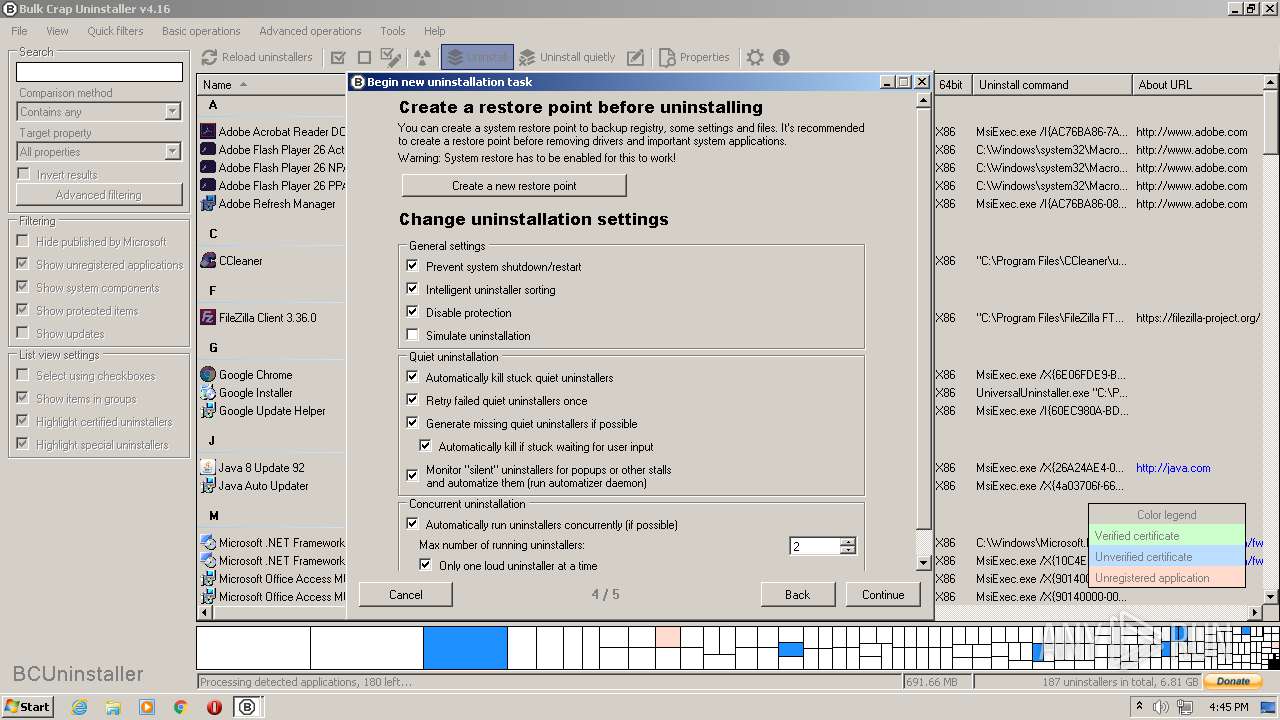The height and width of the screenshot is (720, 1280).
Task: Open the media player taskbar icon
Action: click(147, 707)
